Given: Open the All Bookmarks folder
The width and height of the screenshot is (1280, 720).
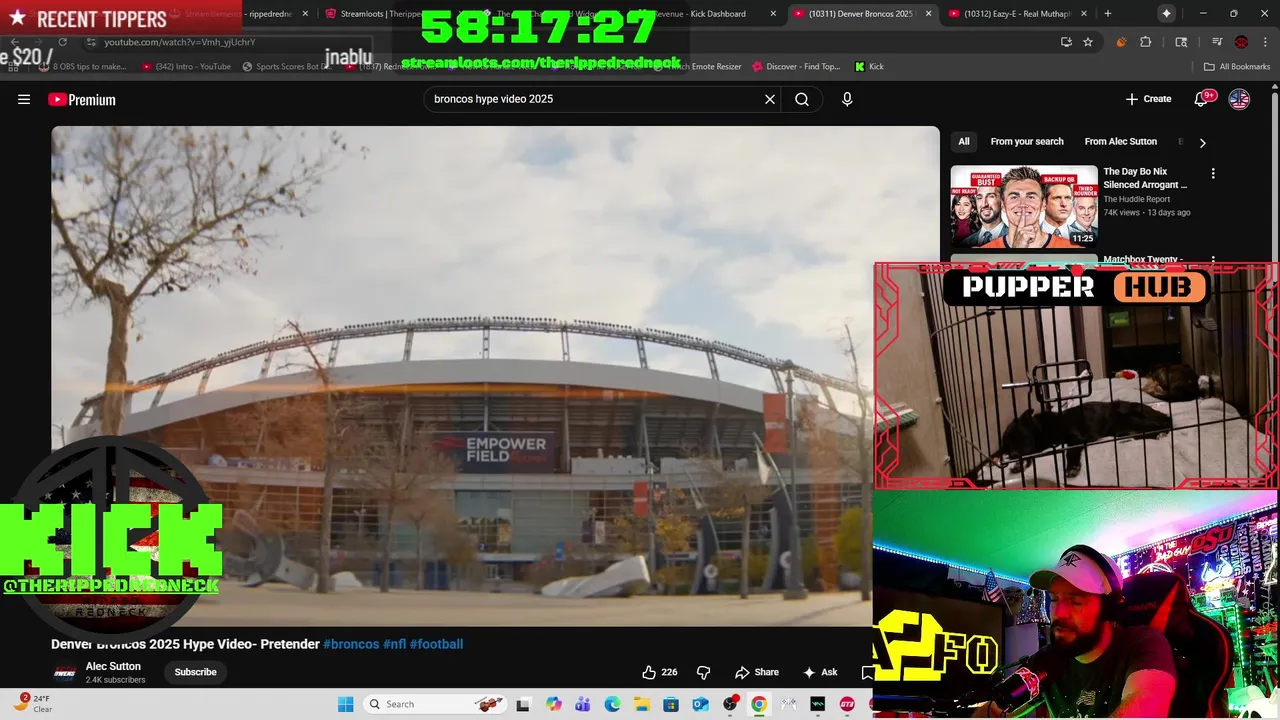Looking at the screenshot, I should tap(1237, 67).
